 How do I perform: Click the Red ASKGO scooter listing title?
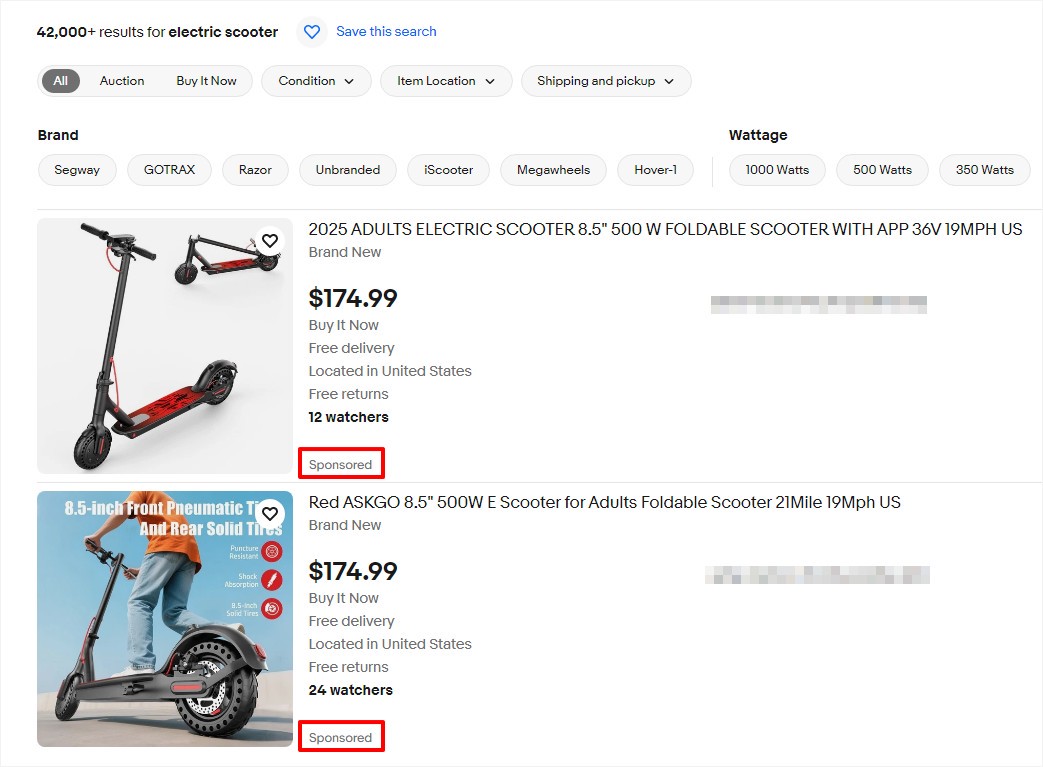pyautogui.click(x=604, y=502)
